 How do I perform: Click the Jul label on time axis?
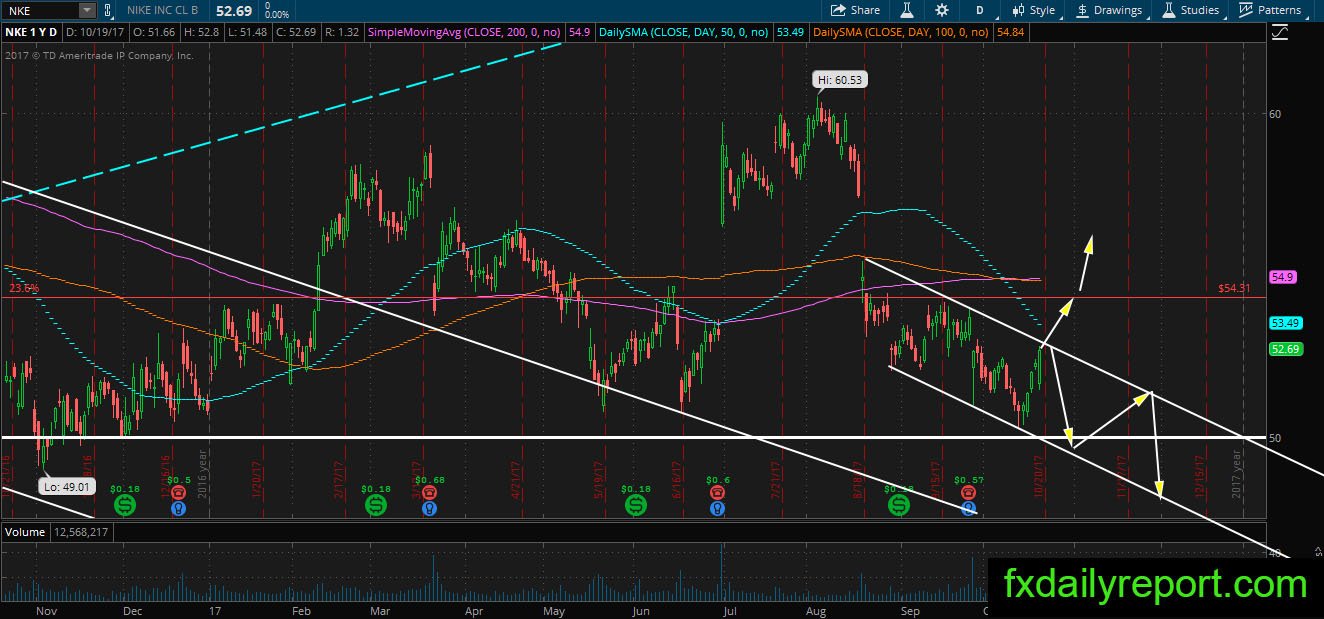click(x=729, y=610)
